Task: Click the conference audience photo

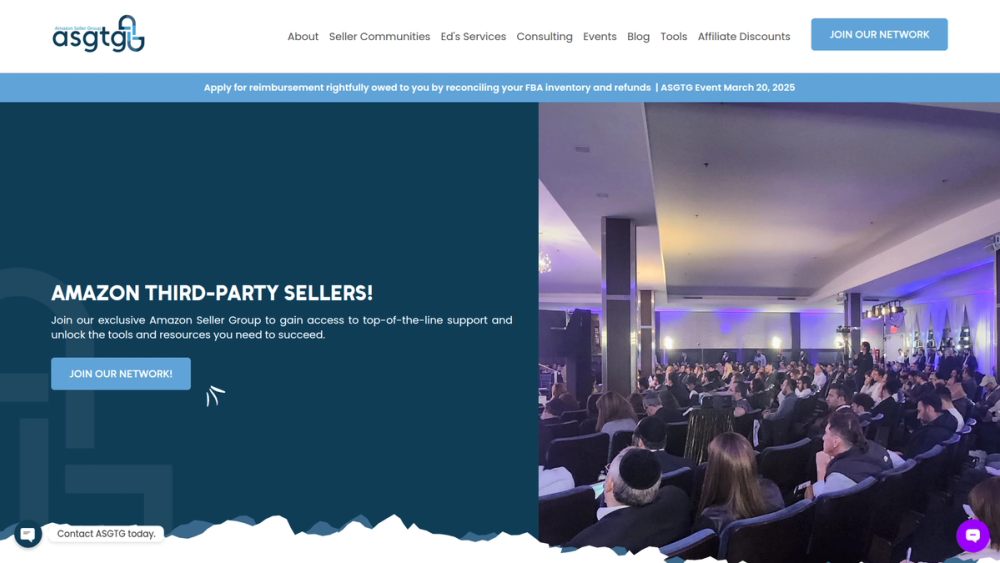Action: point(769,332)
